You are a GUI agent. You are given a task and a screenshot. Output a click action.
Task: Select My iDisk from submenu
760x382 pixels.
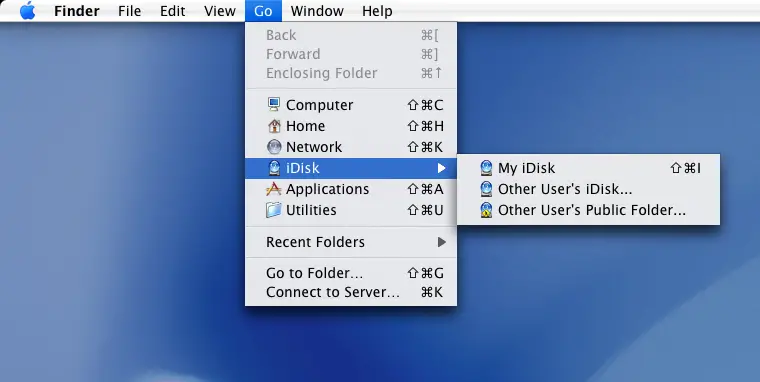[x=588, y=168]
